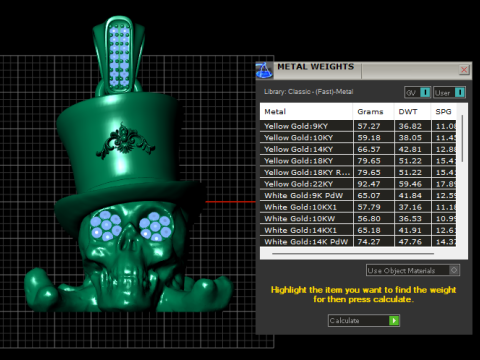The image size is (480, 360).
Task: Click the METAL WEIGHTS title bar
Action: point(364,70)
